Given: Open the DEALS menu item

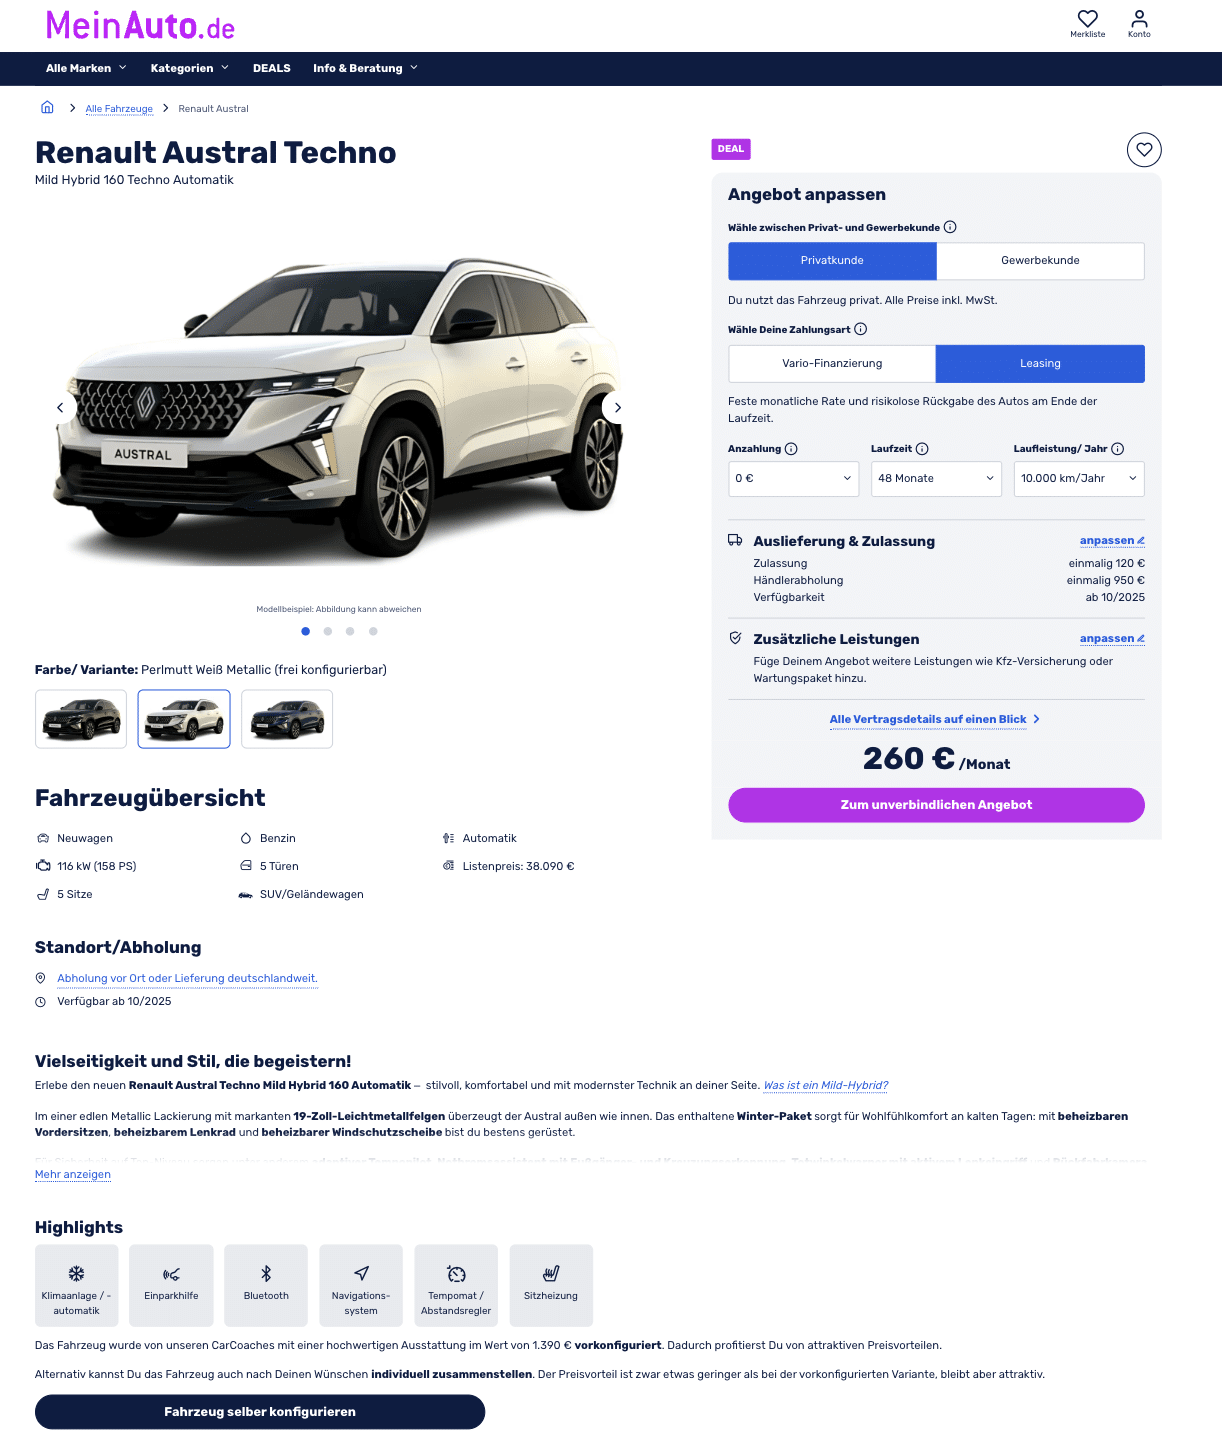Looking at the screenshot, I should pos(271,68).
